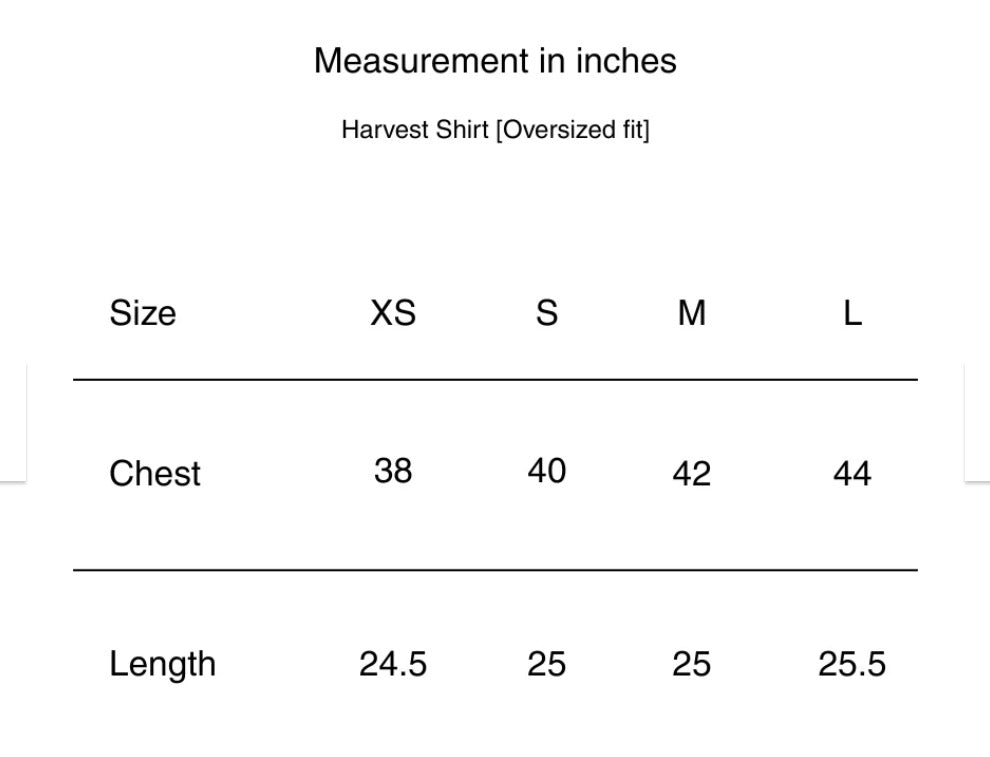Select the L size column header
The width and height of the screenshot is (990, 757).
pos(852,313)
